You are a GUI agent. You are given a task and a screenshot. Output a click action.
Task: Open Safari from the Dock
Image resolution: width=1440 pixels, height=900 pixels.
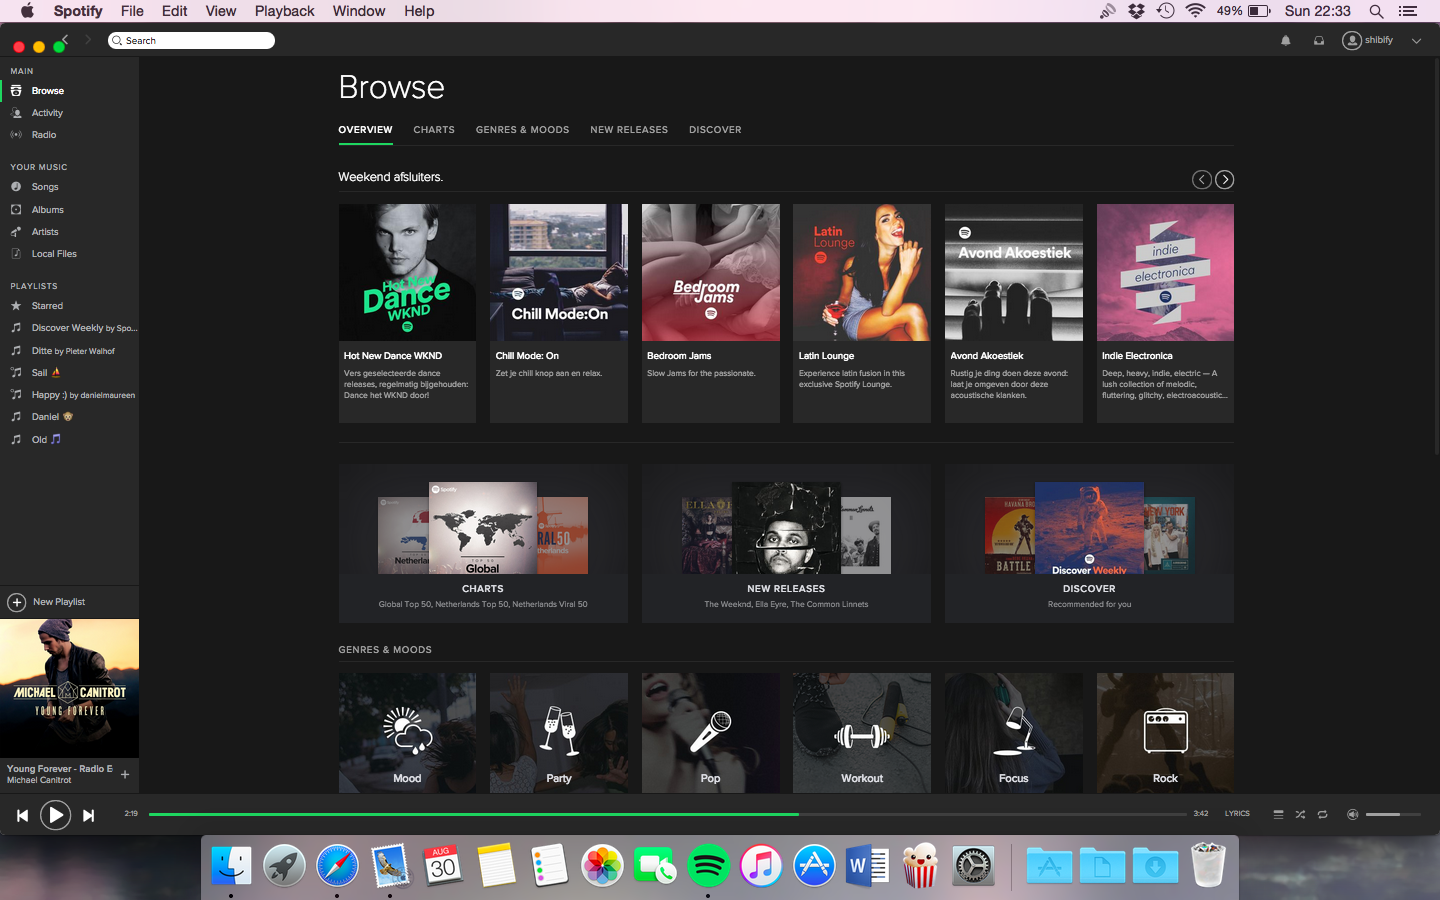pyautogui.click(x=337, y=866)
